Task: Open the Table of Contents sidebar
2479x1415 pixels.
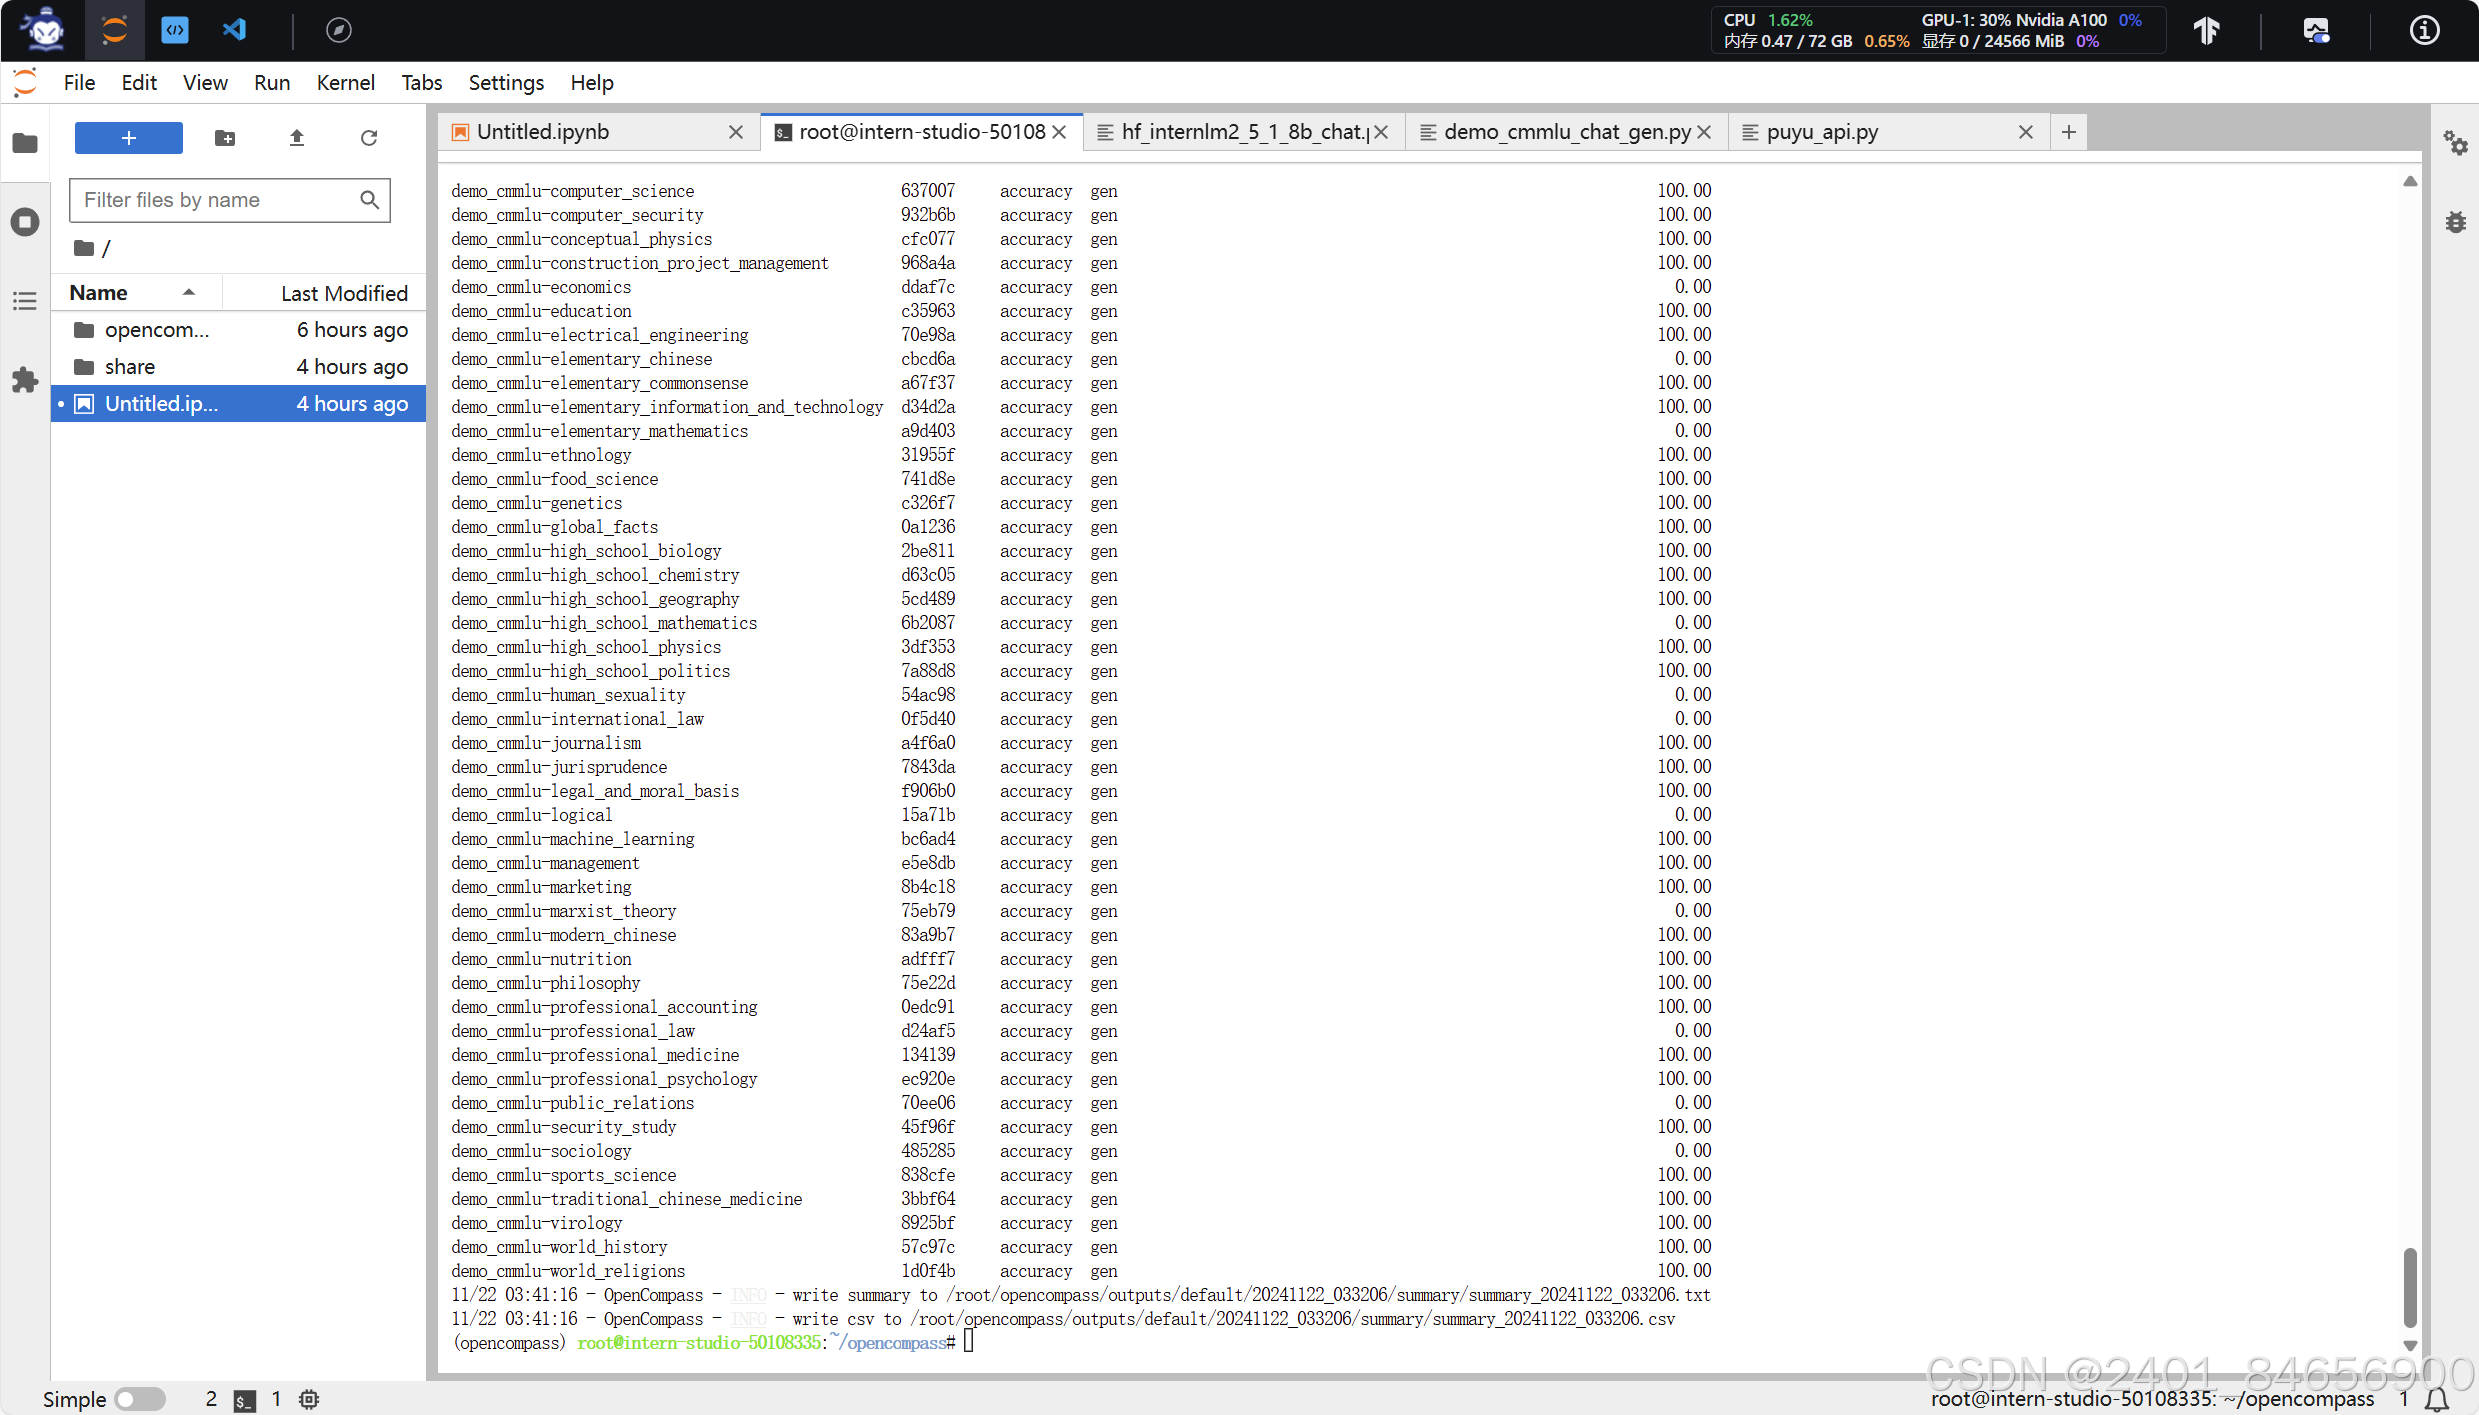Action: point(25,301)
